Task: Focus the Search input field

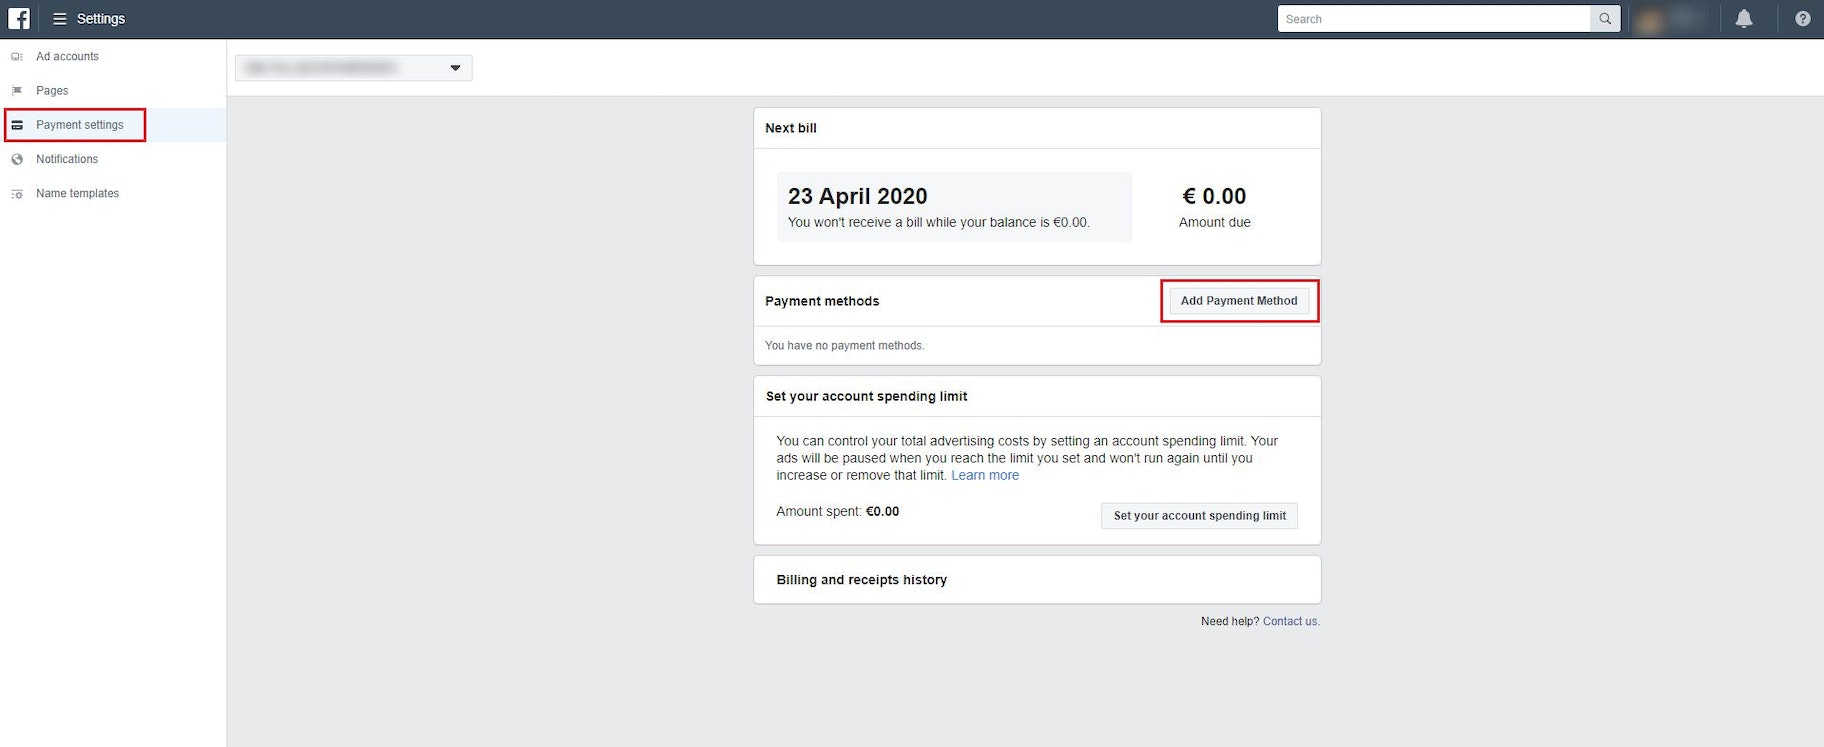Action: click(x=1433, y=19)
